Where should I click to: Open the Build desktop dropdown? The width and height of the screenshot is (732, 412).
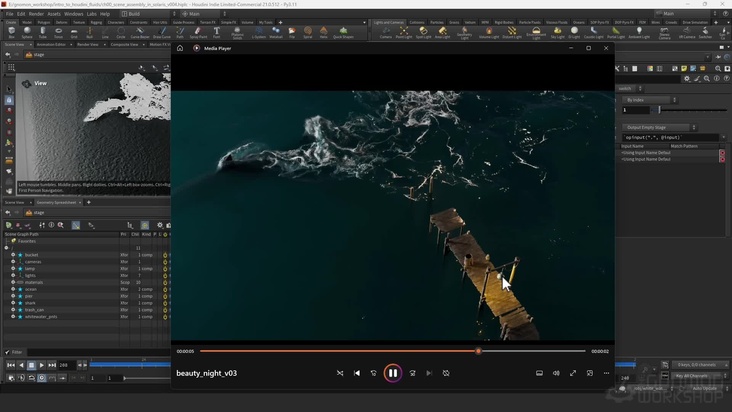click(148, 14)
